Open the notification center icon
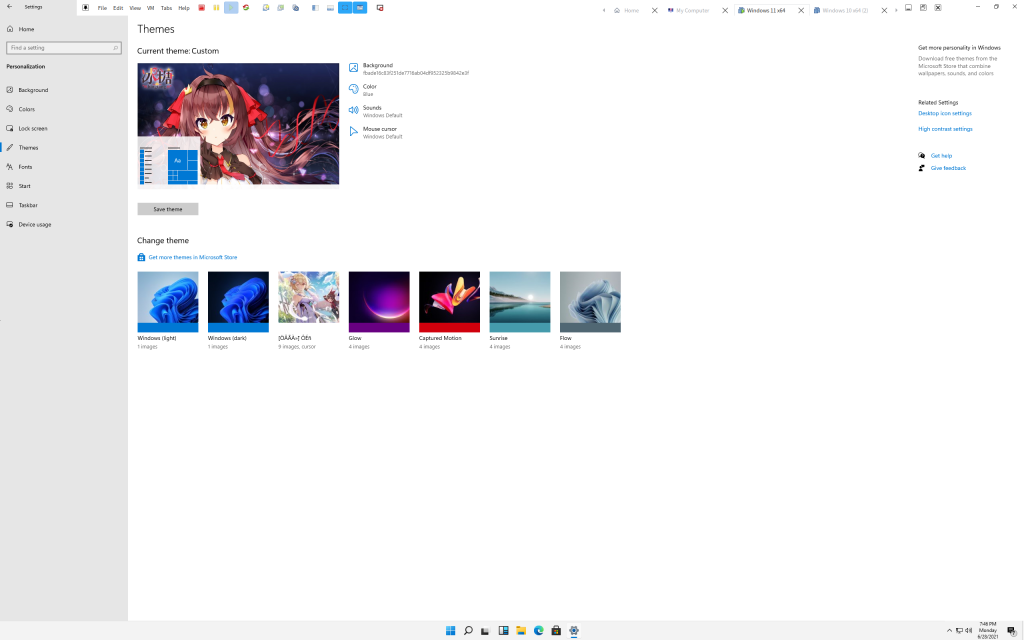1024x640 pixels. 1012,631
